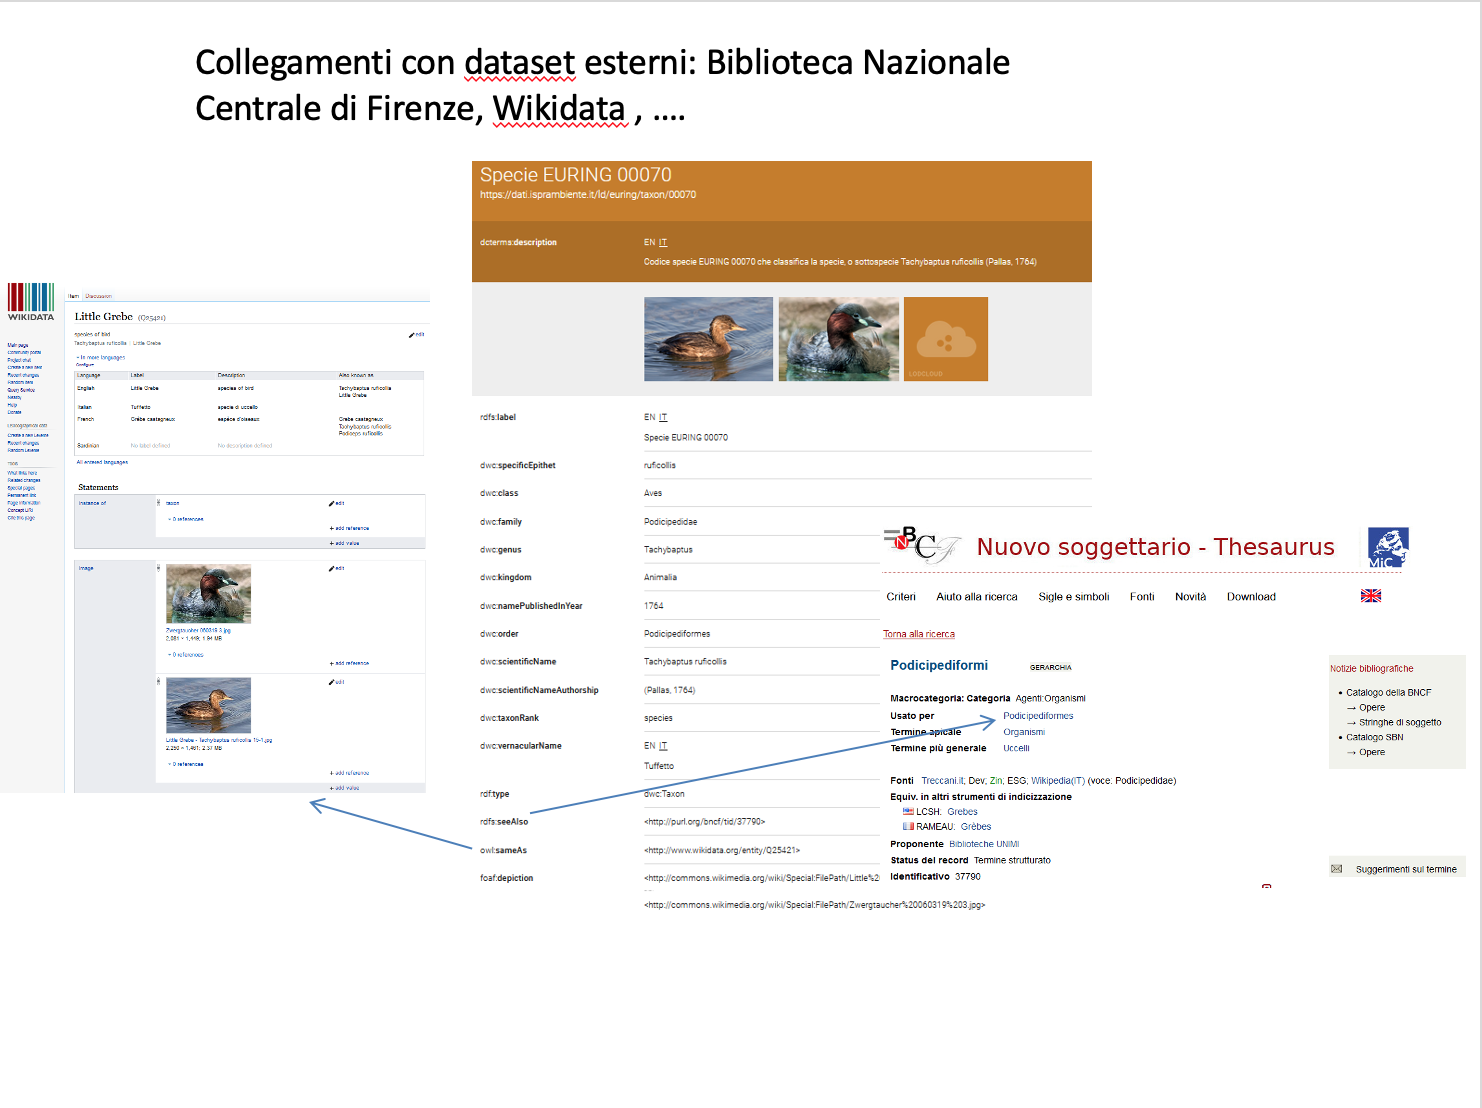Click the UK flag language icon
Image resolution: width=1482 pixels, height=1108 pixels.
coord(1370,596)
